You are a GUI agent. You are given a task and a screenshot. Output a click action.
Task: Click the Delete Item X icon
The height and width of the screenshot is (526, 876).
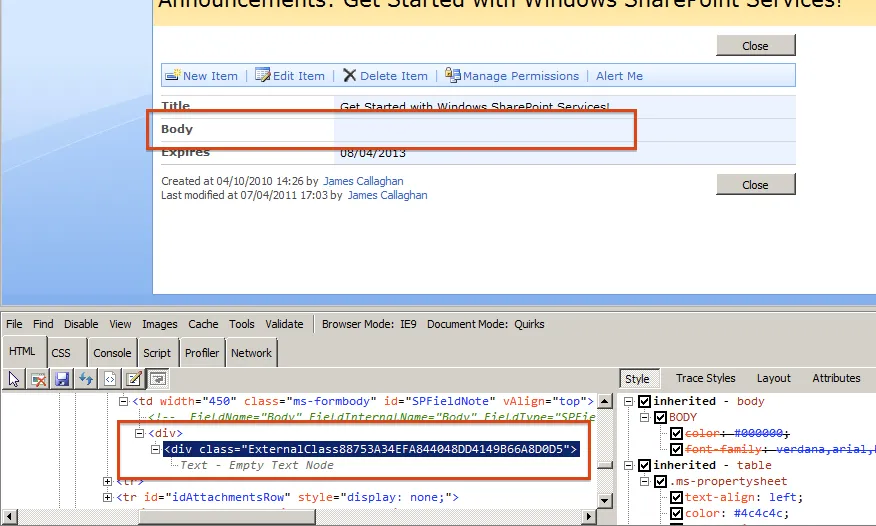coord(349,75)
